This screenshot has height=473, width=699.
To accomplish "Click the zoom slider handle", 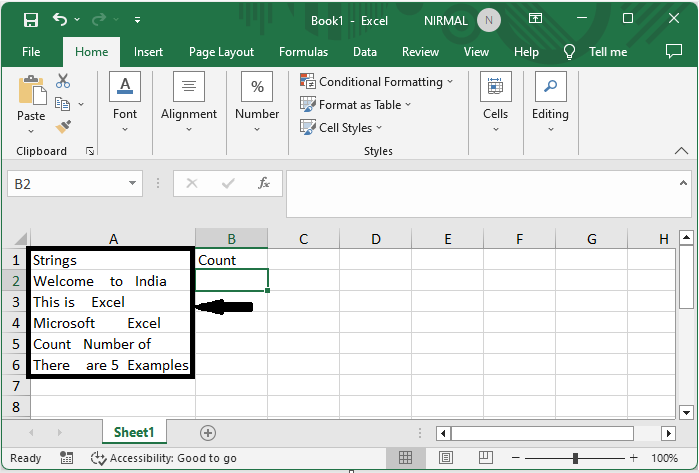I will (x=576, y=458).
